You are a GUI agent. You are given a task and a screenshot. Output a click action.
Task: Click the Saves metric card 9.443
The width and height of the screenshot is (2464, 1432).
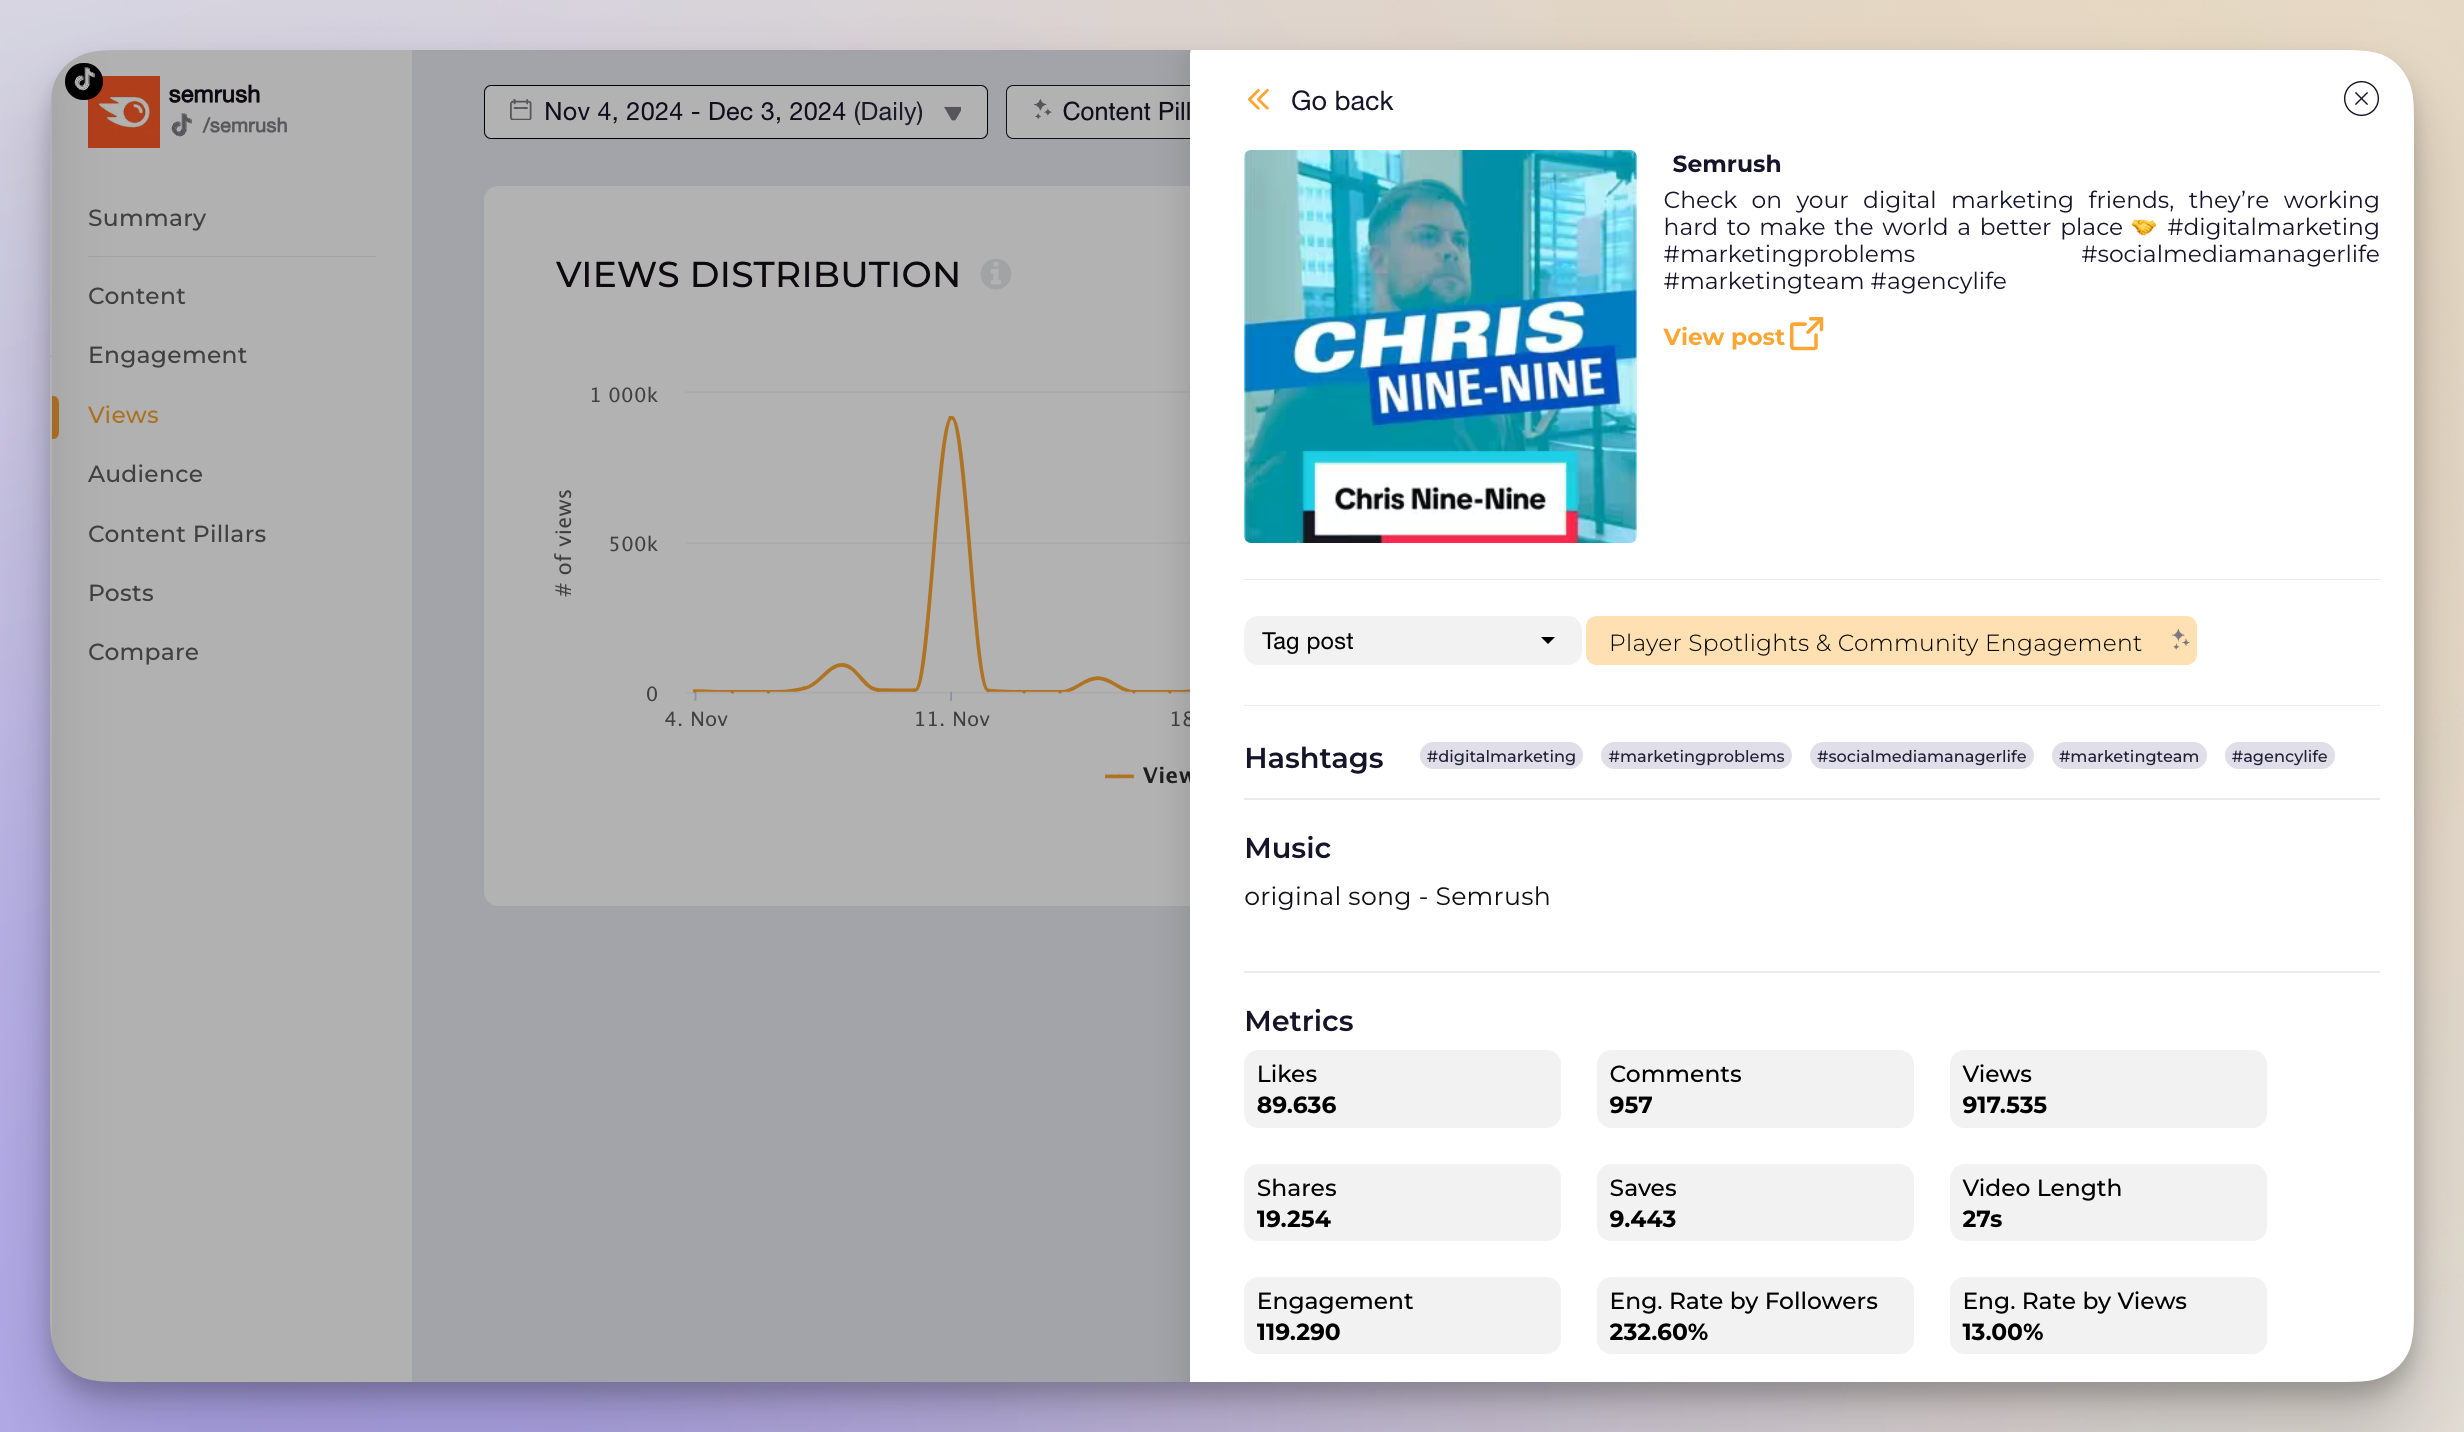pos(1755,1203)
